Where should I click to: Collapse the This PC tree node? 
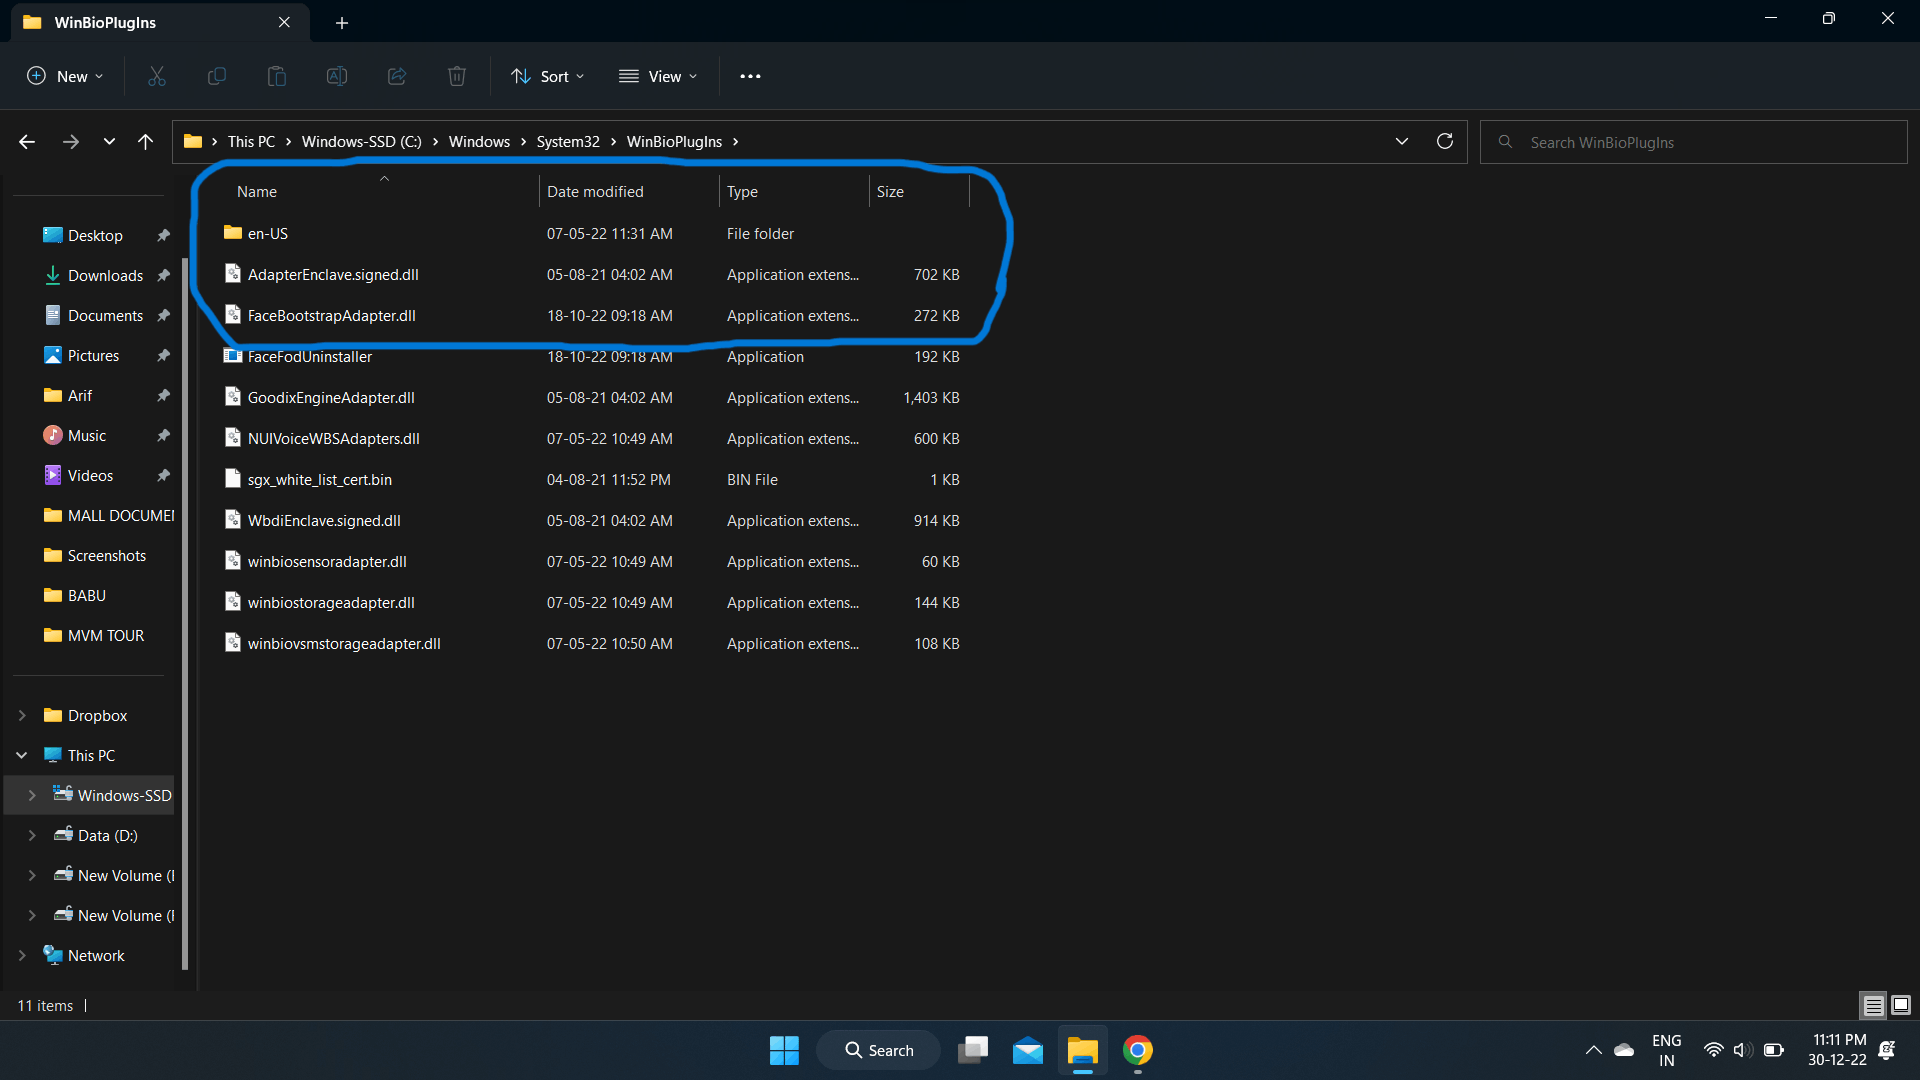(22, 755)
